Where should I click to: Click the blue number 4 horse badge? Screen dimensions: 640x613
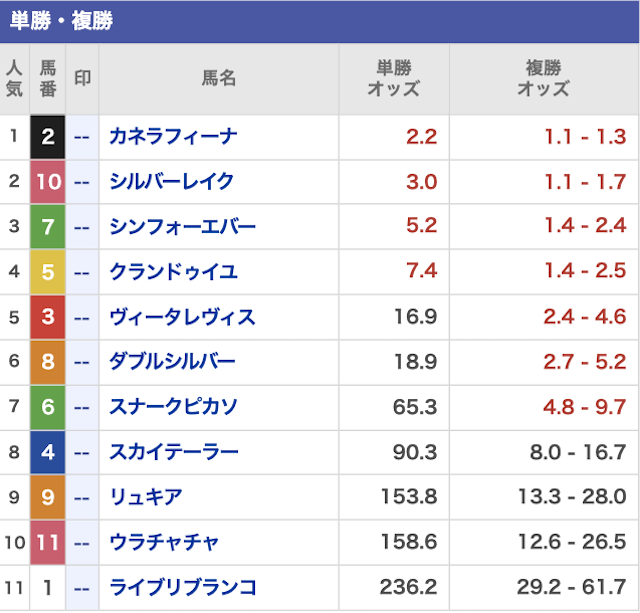(x=48, y=452)
